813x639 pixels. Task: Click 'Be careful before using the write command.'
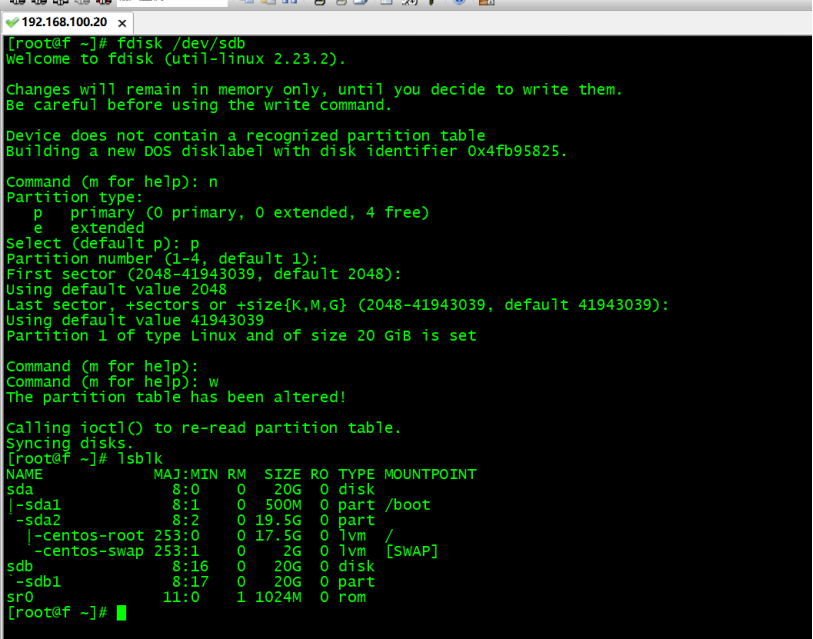[199, 105]
